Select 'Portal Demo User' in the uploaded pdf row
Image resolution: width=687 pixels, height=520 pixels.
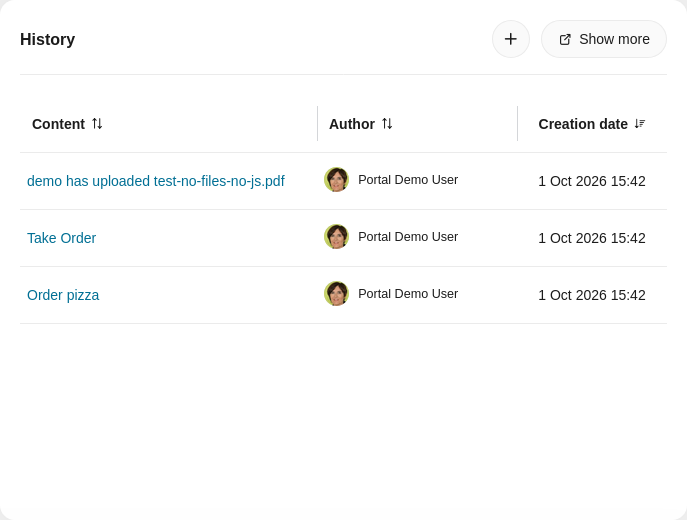[x=408, y=180]
